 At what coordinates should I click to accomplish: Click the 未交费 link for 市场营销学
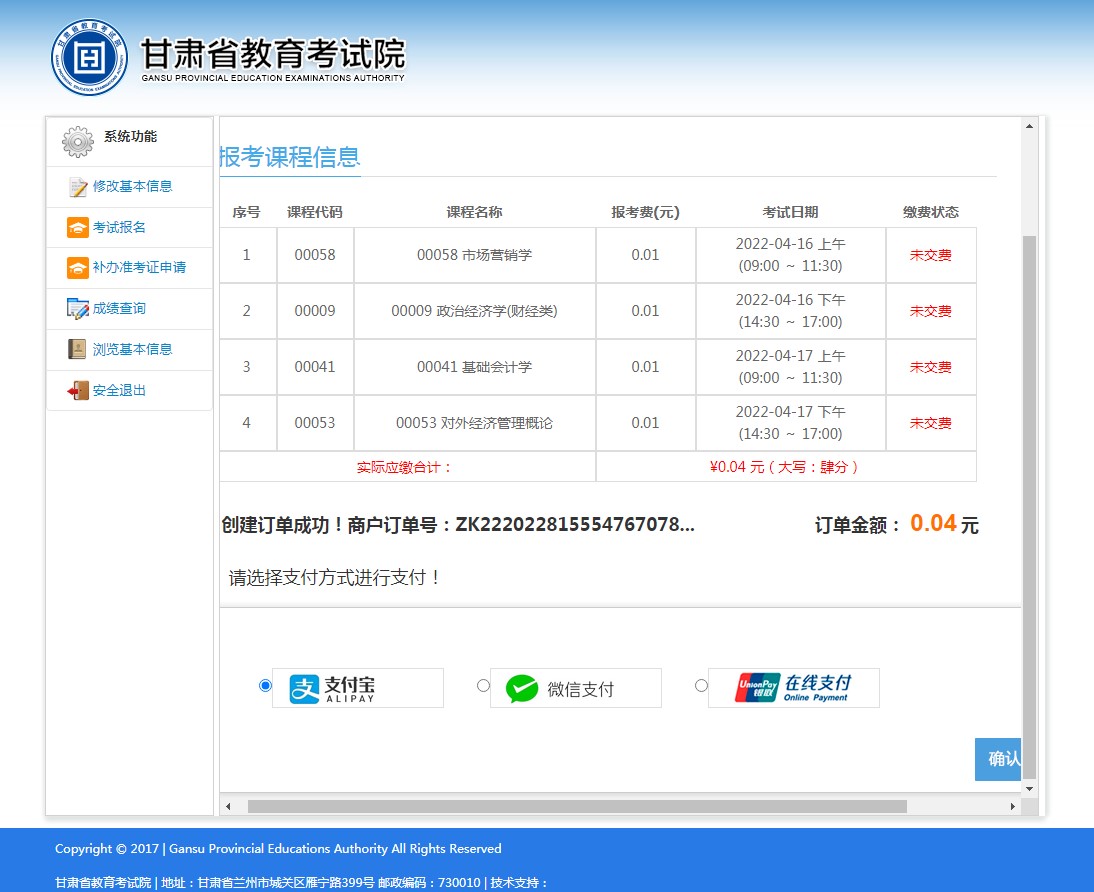pyautogui.click(x=930, y=255)
